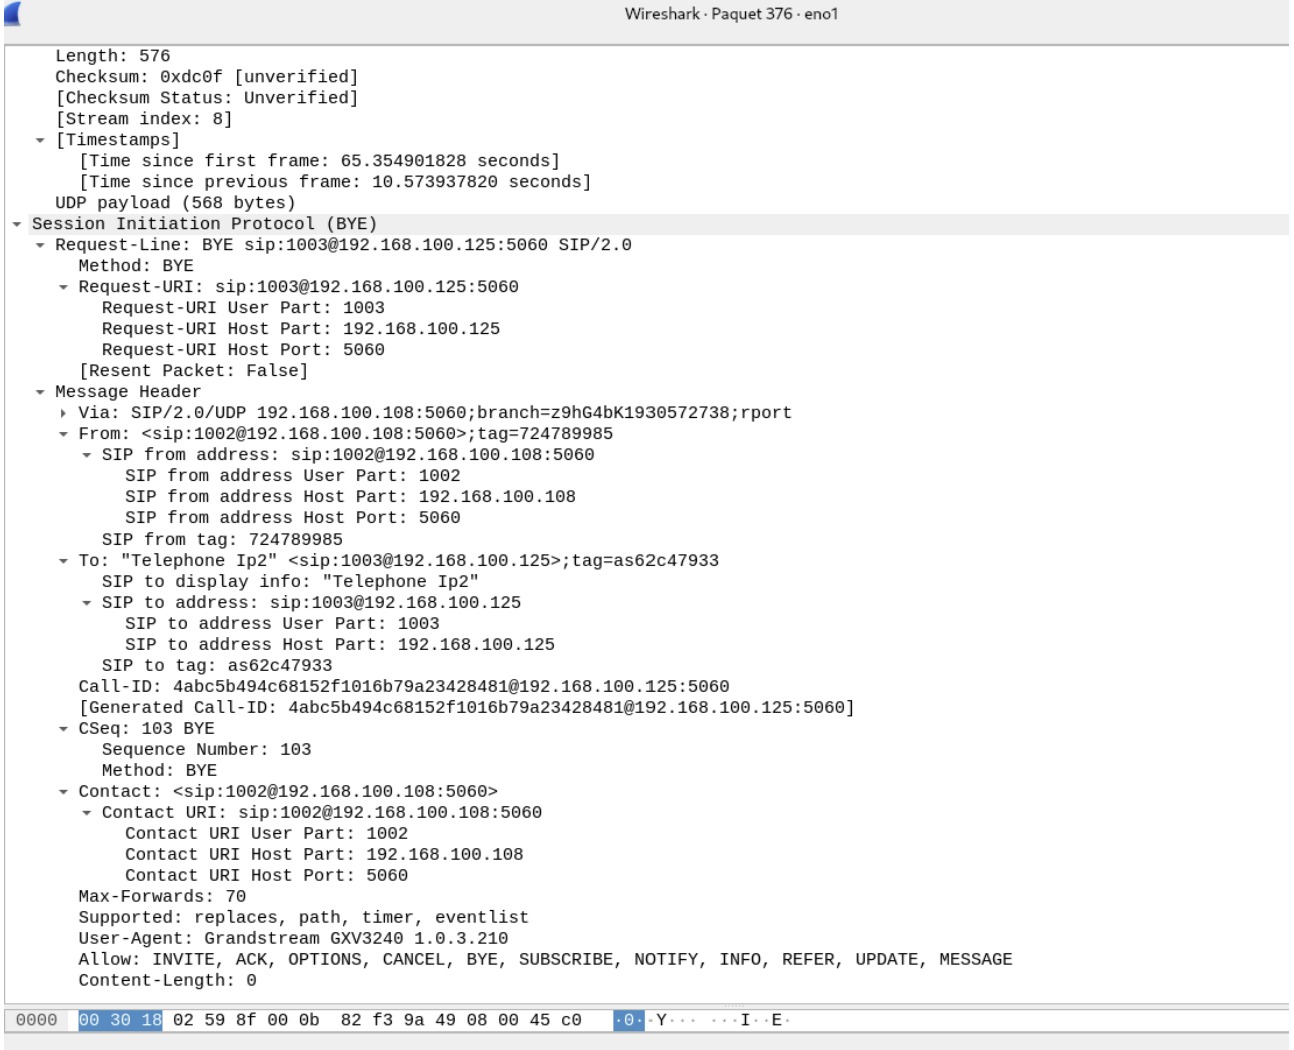Select the Checksum: 0xdc0f field
The width and height of the screenshot is (1294, 1050).
pyautogui.click(x=206, y=77)
